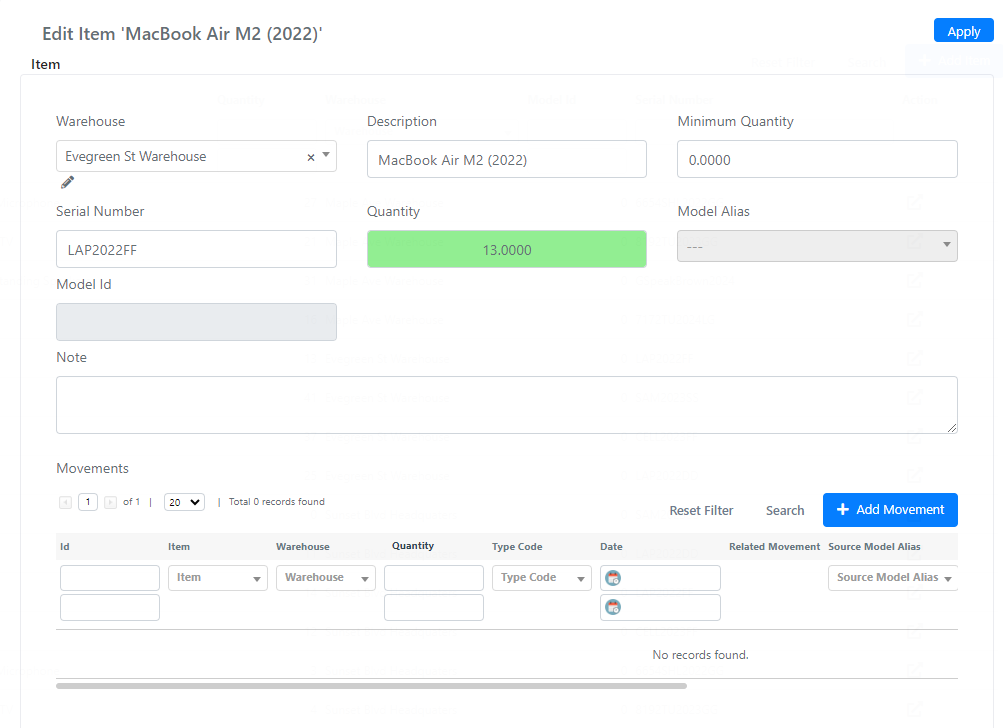1003x728 pixels.
Task: Click the Apply button
Action: (963, 31)
